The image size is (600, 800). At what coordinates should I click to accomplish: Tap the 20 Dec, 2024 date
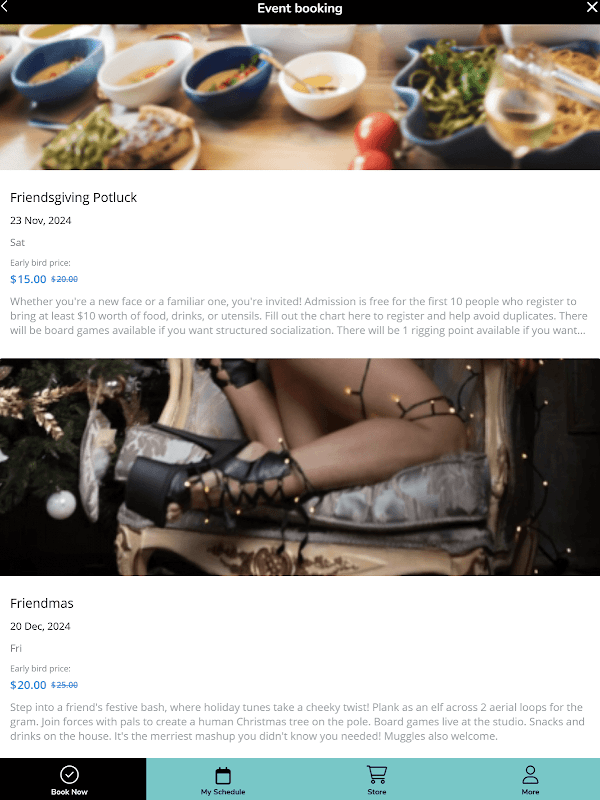point(40,626)
